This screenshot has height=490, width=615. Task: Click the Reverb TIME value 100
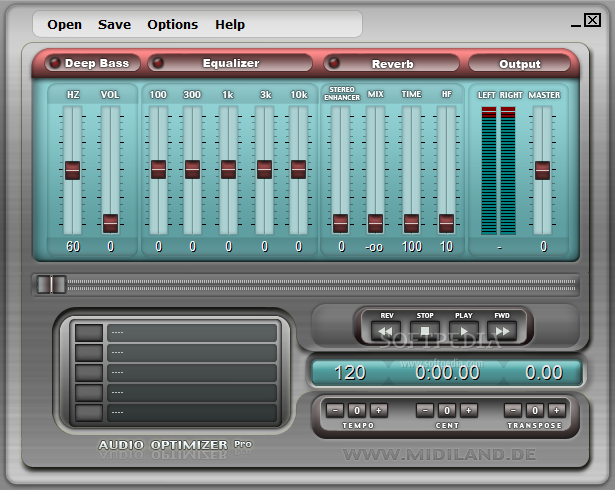coord(412,246)
